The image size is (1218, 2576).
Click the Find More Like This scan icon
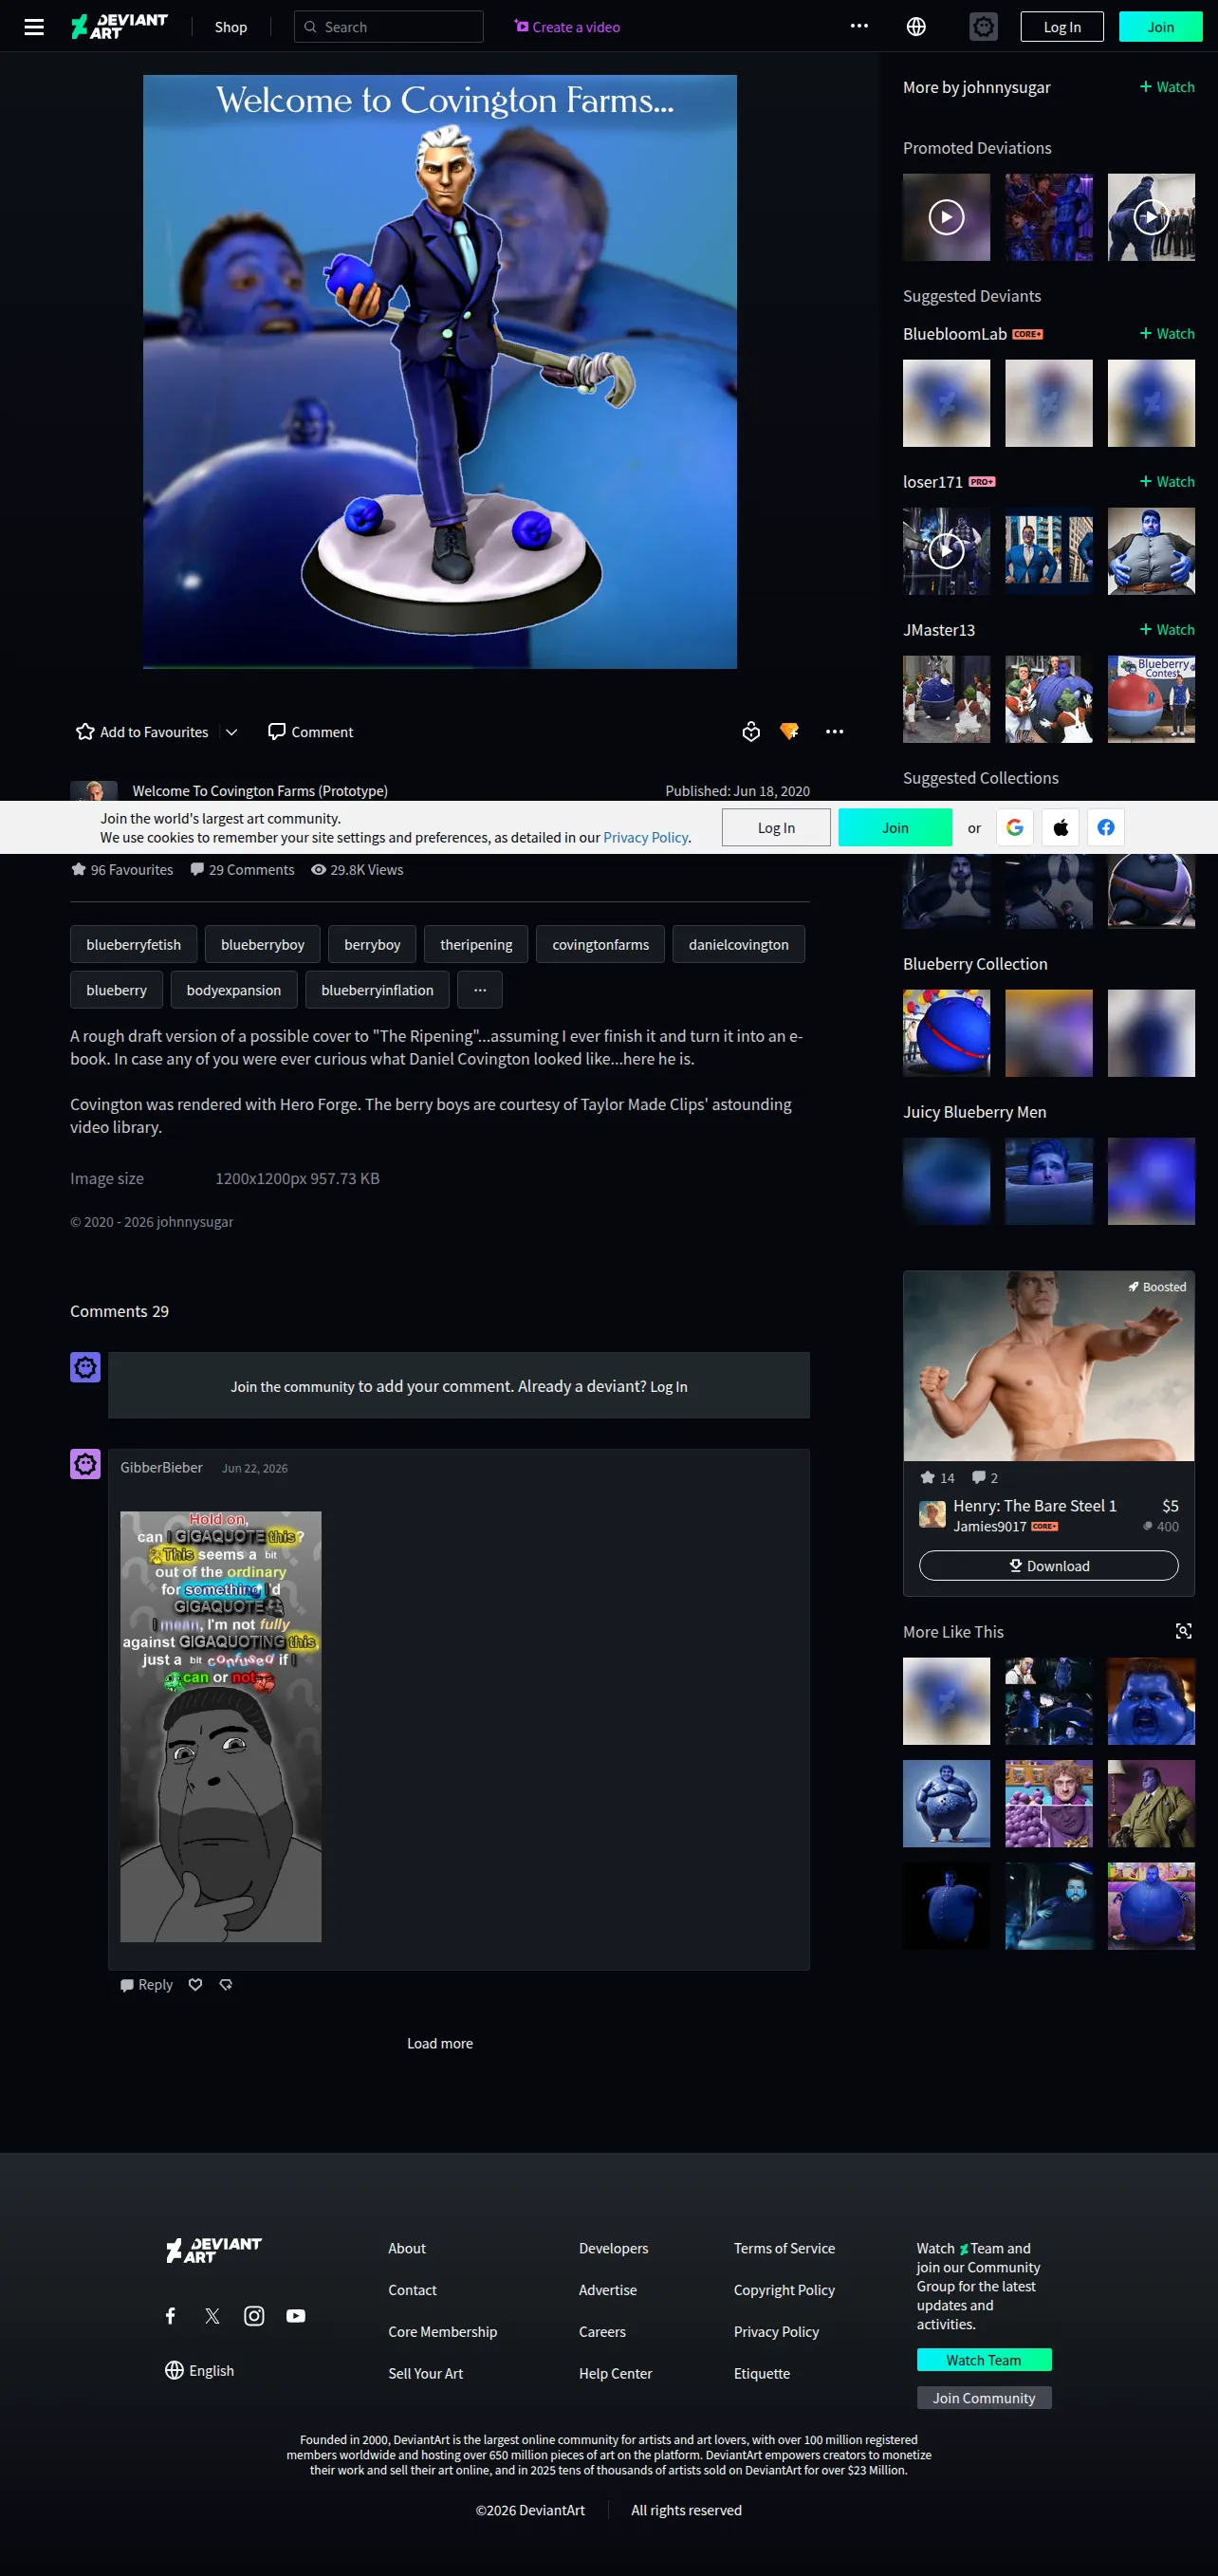pyautogui.click(x=1183, y=1631)
